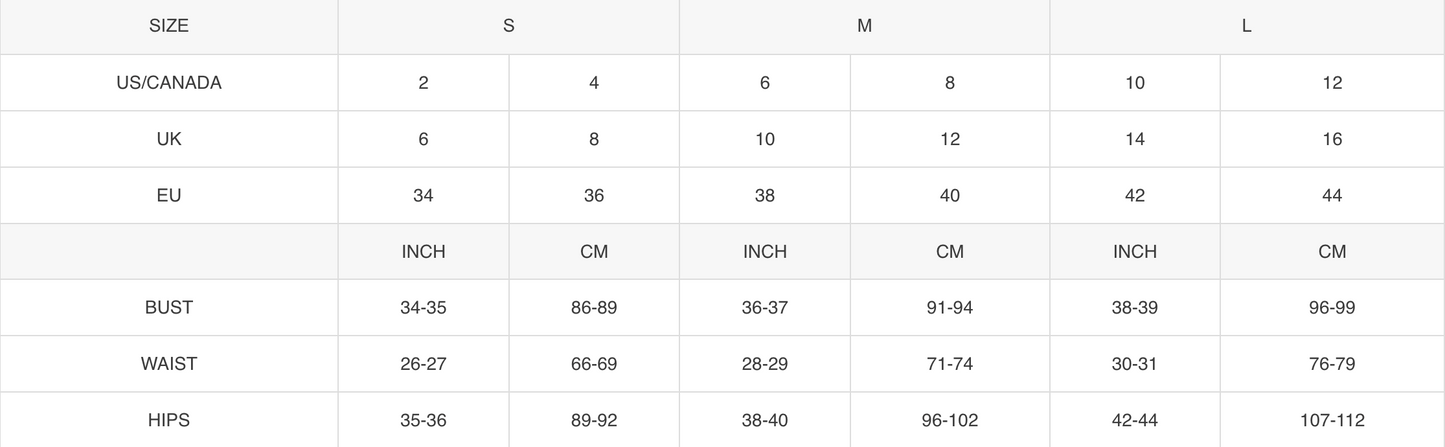Click waist measurement 28-29 inches
The image size is (1445, 447).
point(765,364)
